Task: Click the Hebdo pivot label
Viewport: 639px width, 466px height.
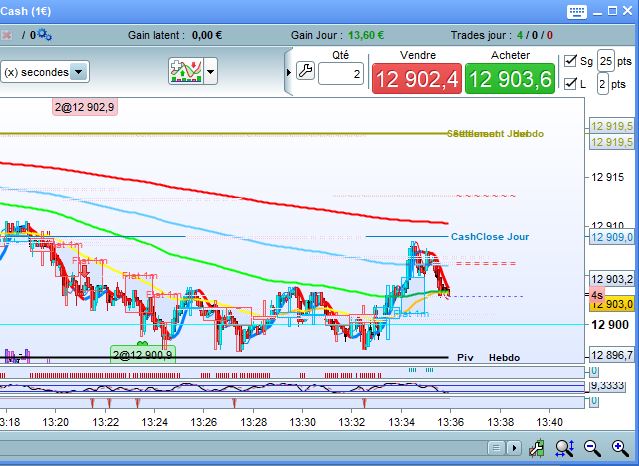Action: click(504, 358)
